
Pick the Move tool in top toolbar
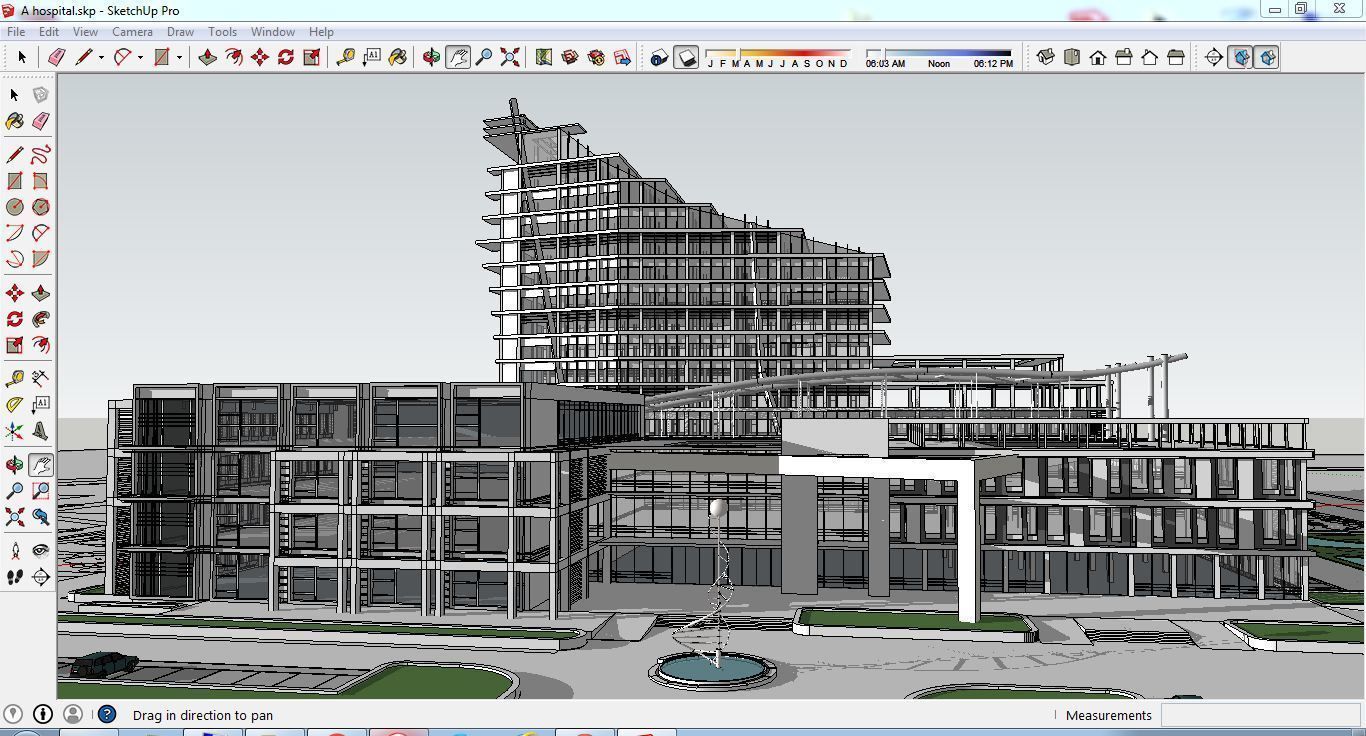point(260,58)
